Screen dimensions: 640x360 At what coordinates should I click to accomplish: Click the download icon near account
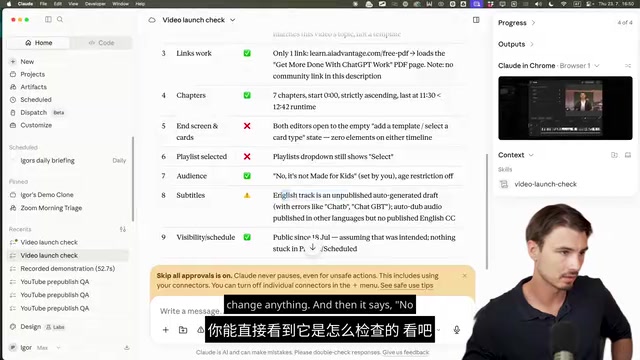point(127,347)
